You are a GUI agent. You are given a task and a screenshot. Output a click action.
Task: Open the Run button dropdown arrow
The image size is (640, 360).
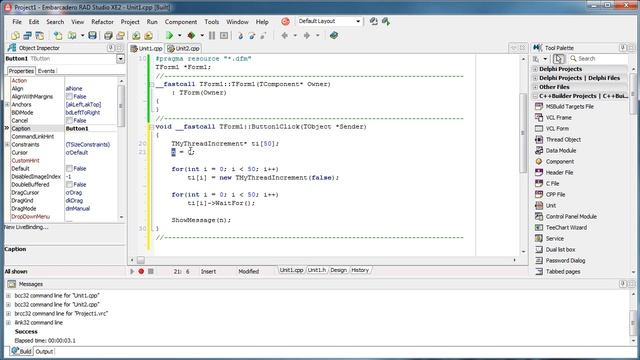180,36
